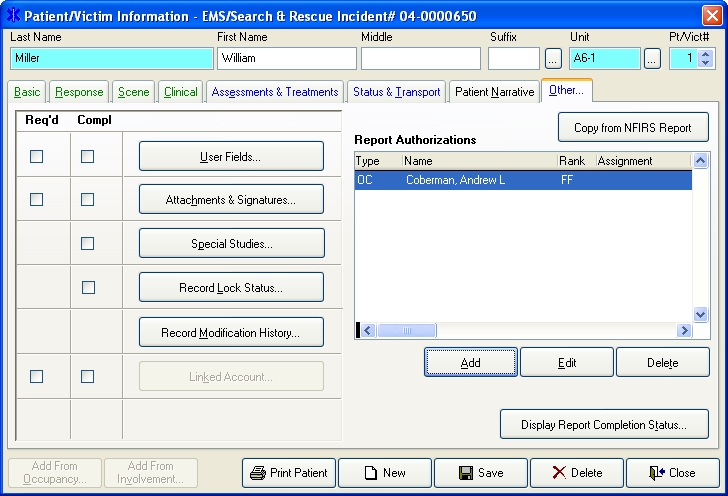Open Attachments & Signatures dialog
Screen dimensions: 728x496
(x=231, y=200)
